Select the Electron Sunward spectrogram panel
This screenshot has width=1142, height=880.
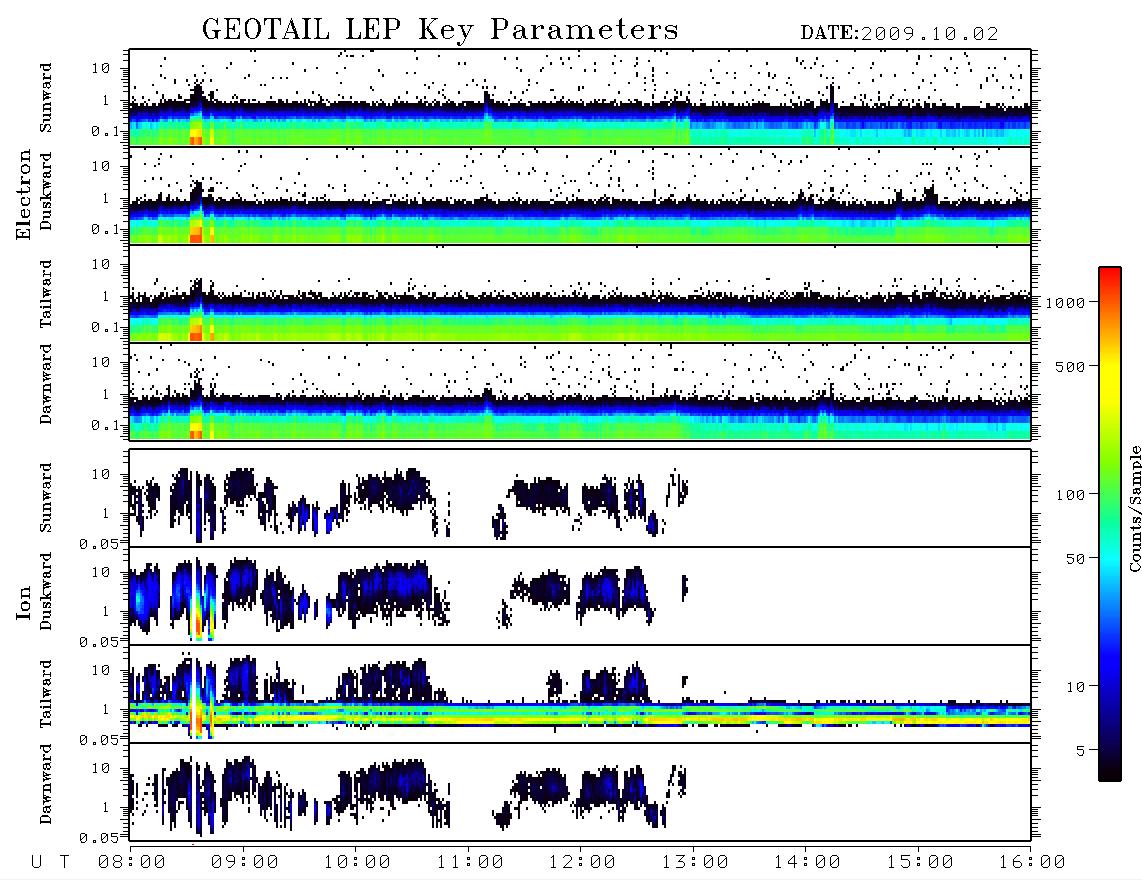click(x=580, y=98)
